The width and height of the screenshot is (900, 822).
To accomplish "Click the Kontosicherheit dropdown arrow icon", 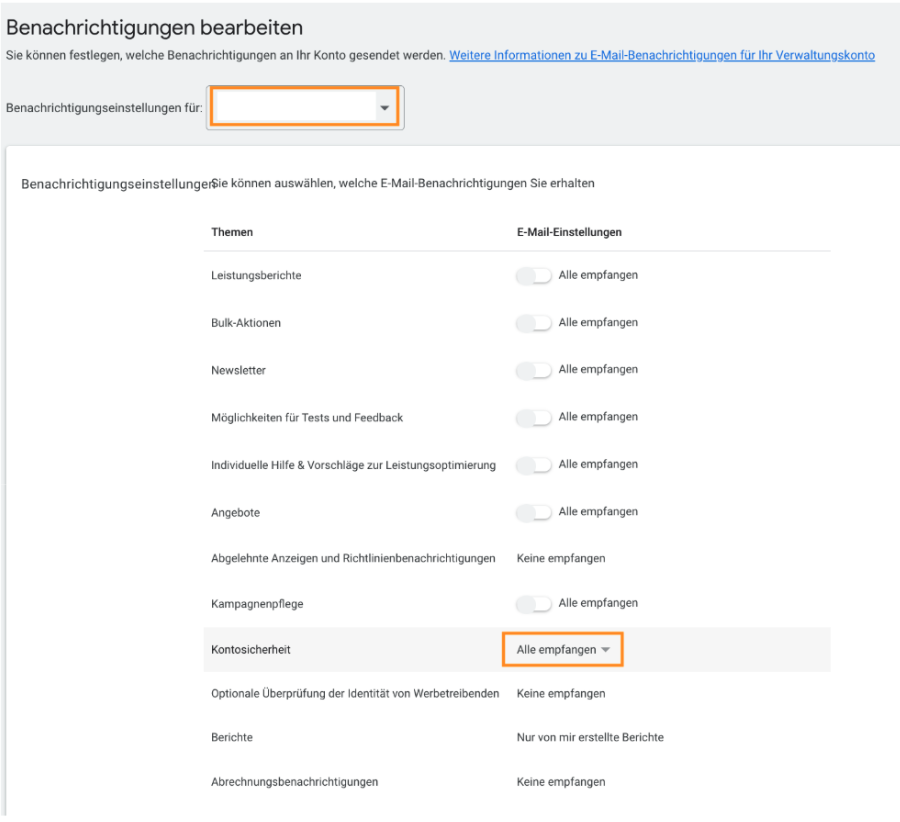I will point(606,650).
